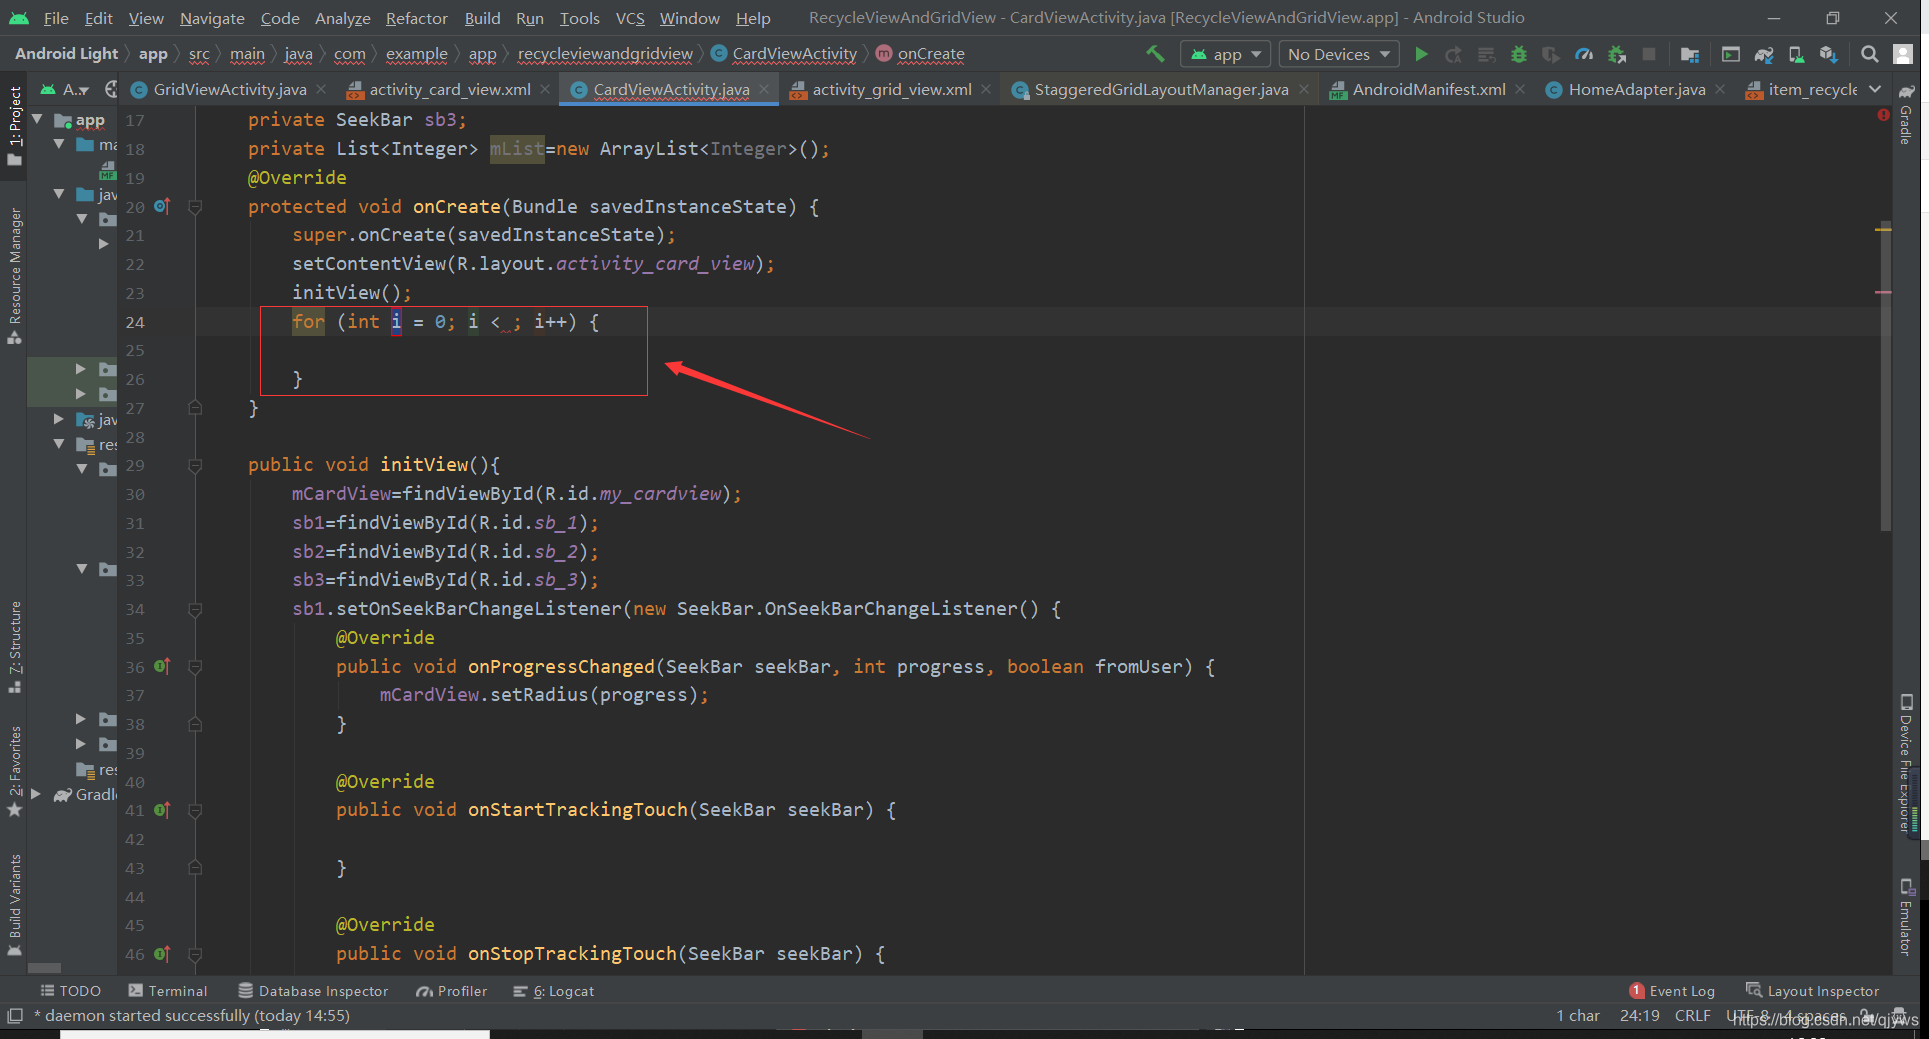Open the app run configuration dropdown
The width and height of the screenshot is (1929, 1039).
pyautogui.click(x=1225, y=54)
